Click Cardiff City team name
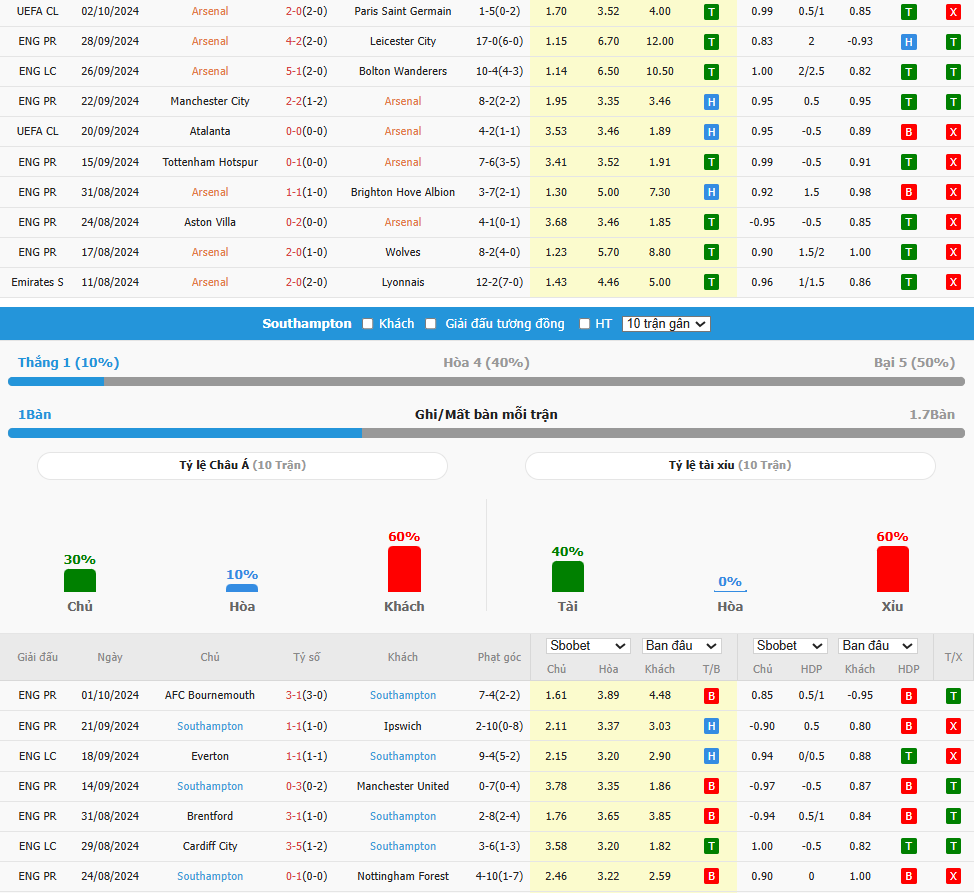 (210, 846)
